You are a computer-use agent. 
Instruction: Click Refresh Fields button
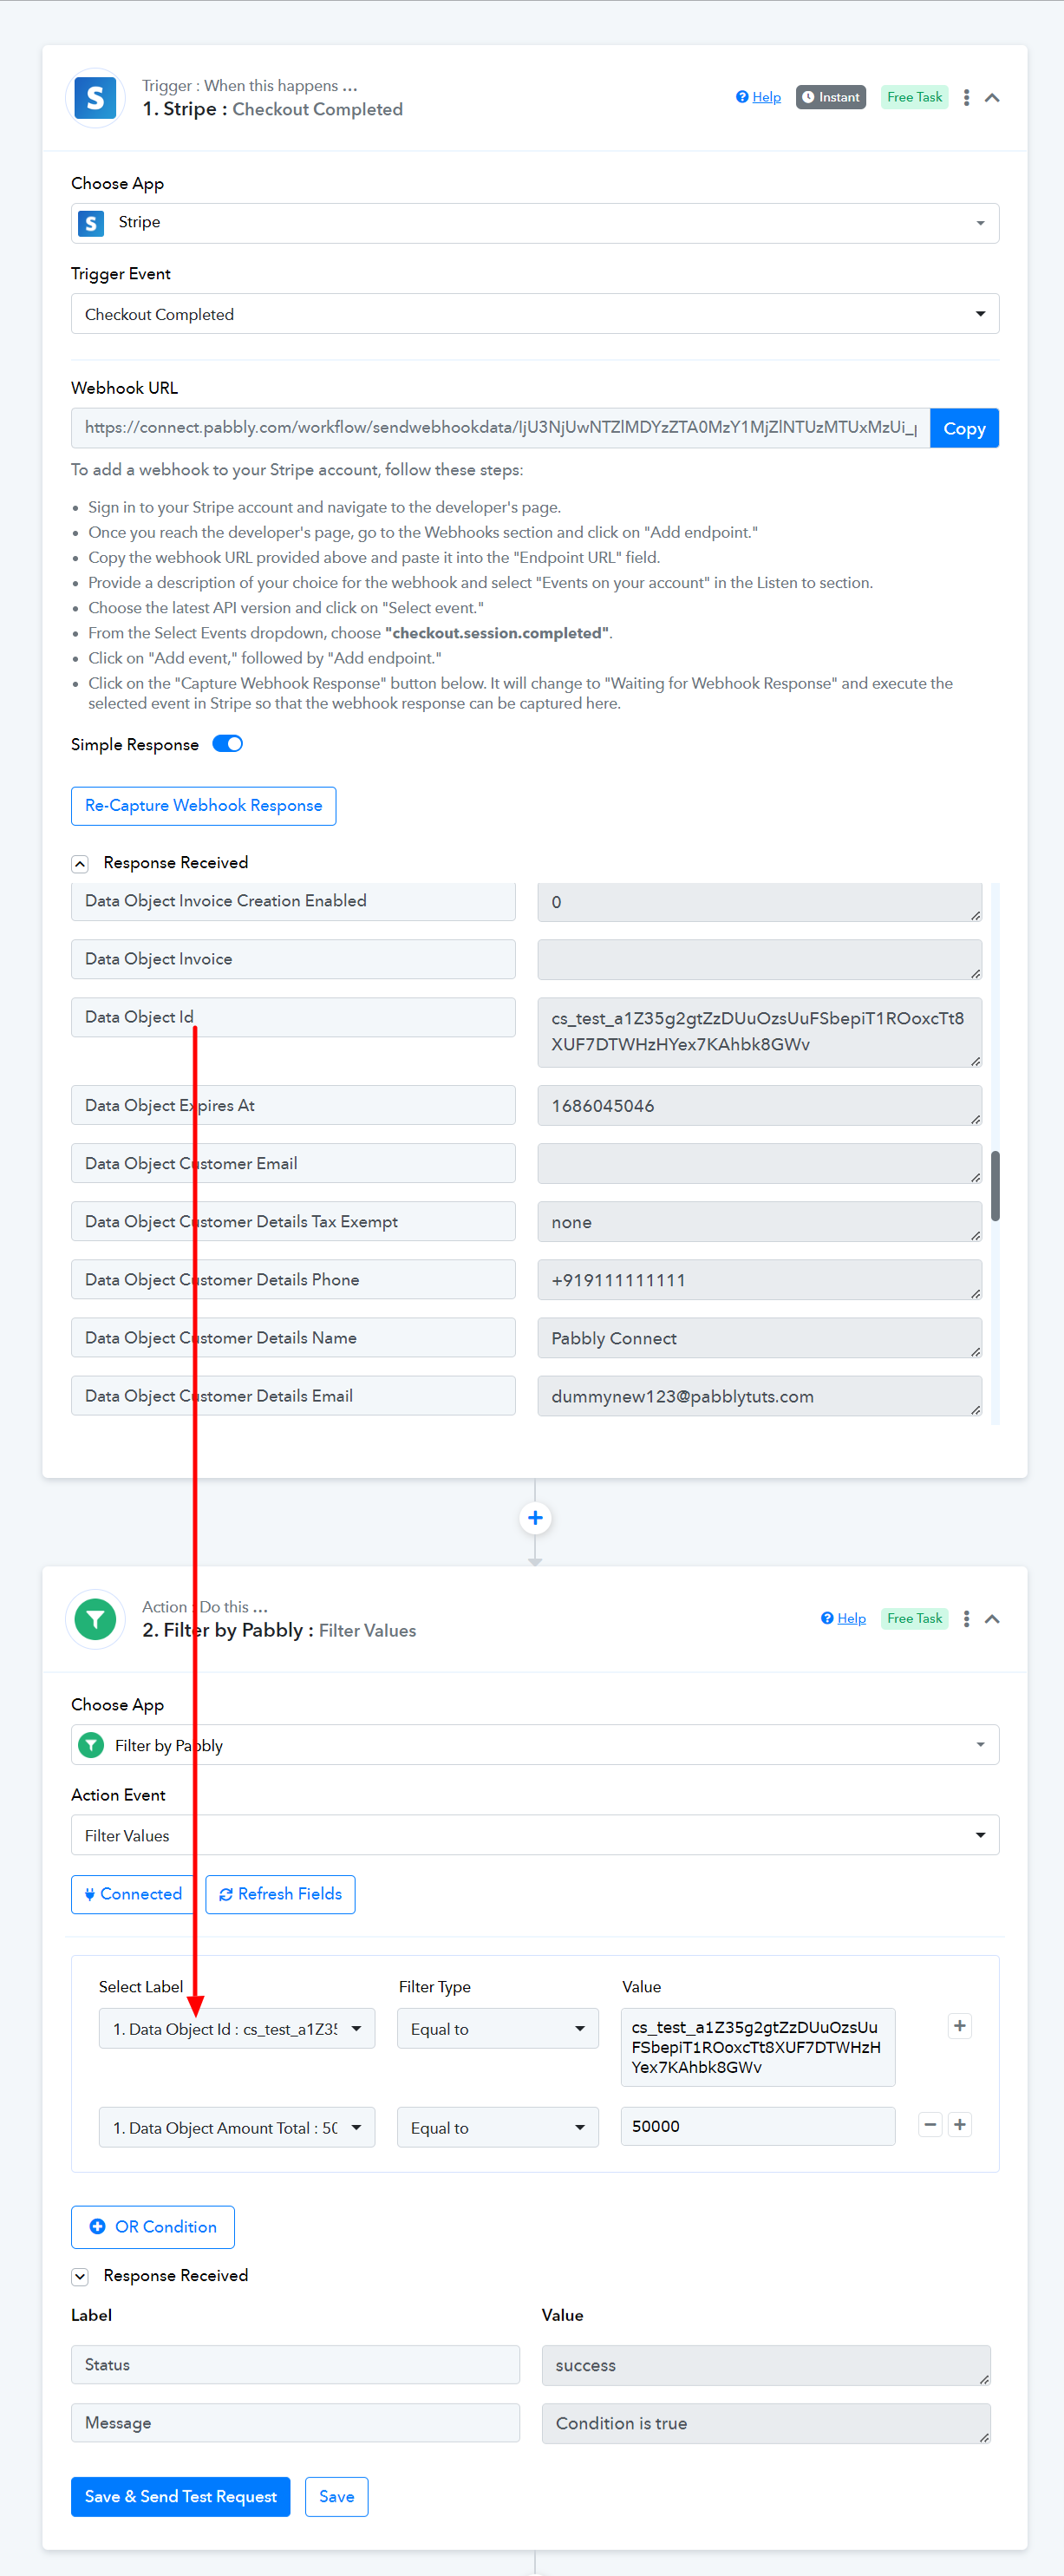tap(280, 1894)
